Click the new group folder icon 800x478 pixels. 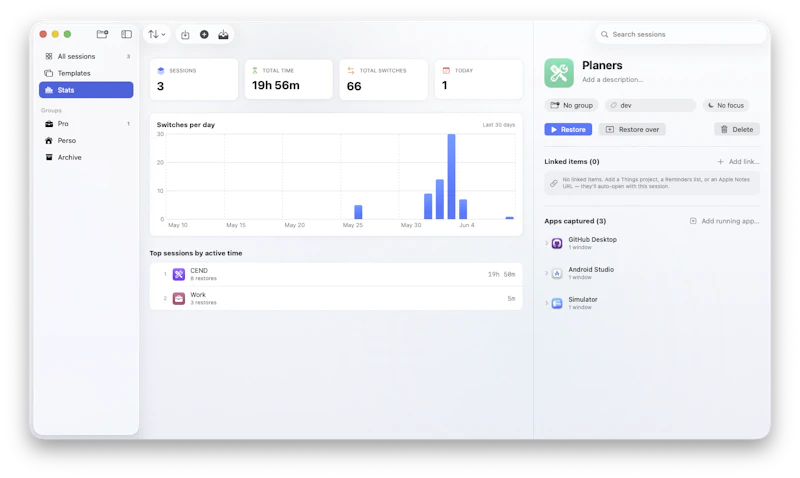tap(102, 34)
